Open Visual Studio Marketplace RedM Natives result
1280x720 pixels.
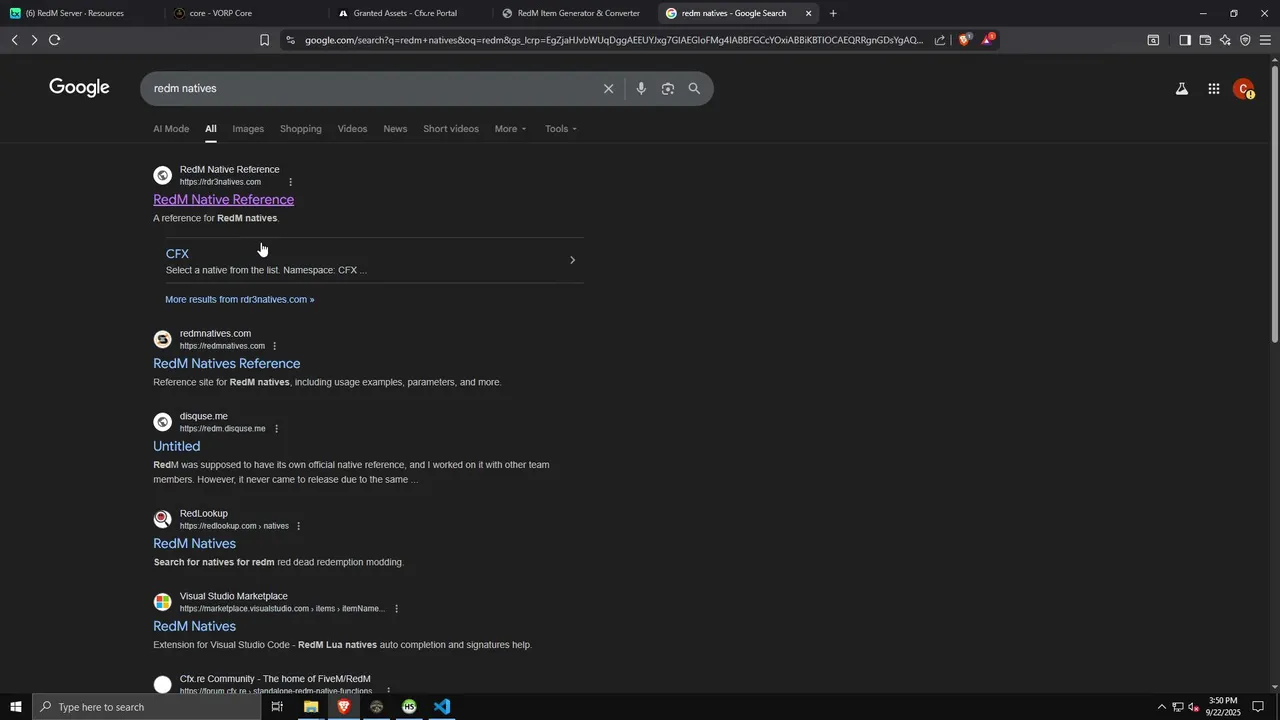pyautogui.click(x=194, y=627)
